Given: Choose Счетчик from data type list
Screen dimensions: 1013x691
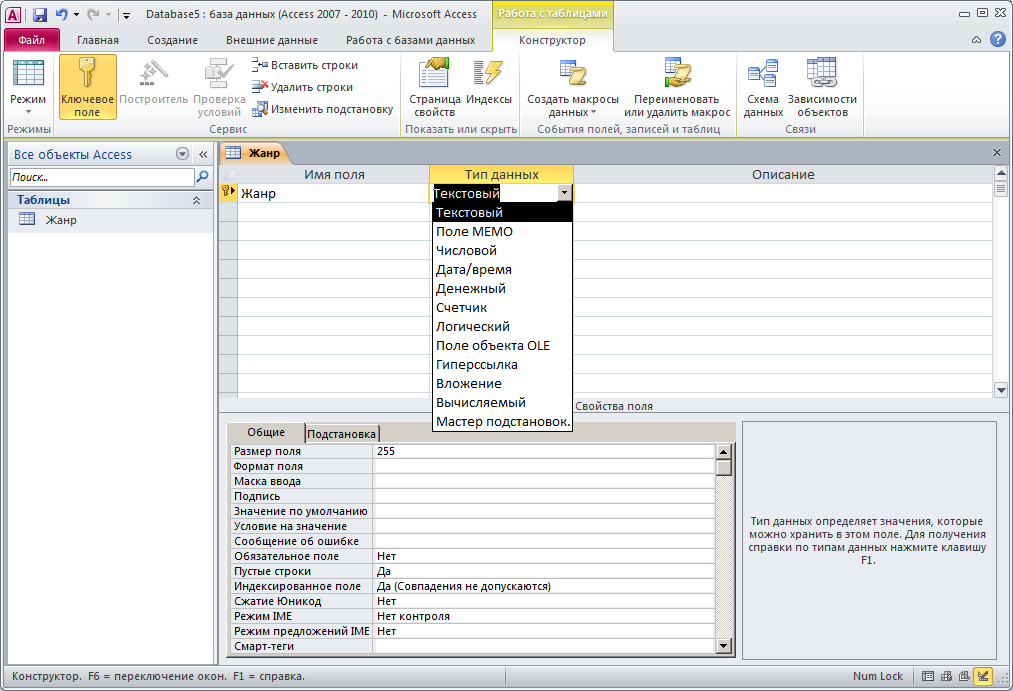Looking at the screenshot, I should point(502,307).
